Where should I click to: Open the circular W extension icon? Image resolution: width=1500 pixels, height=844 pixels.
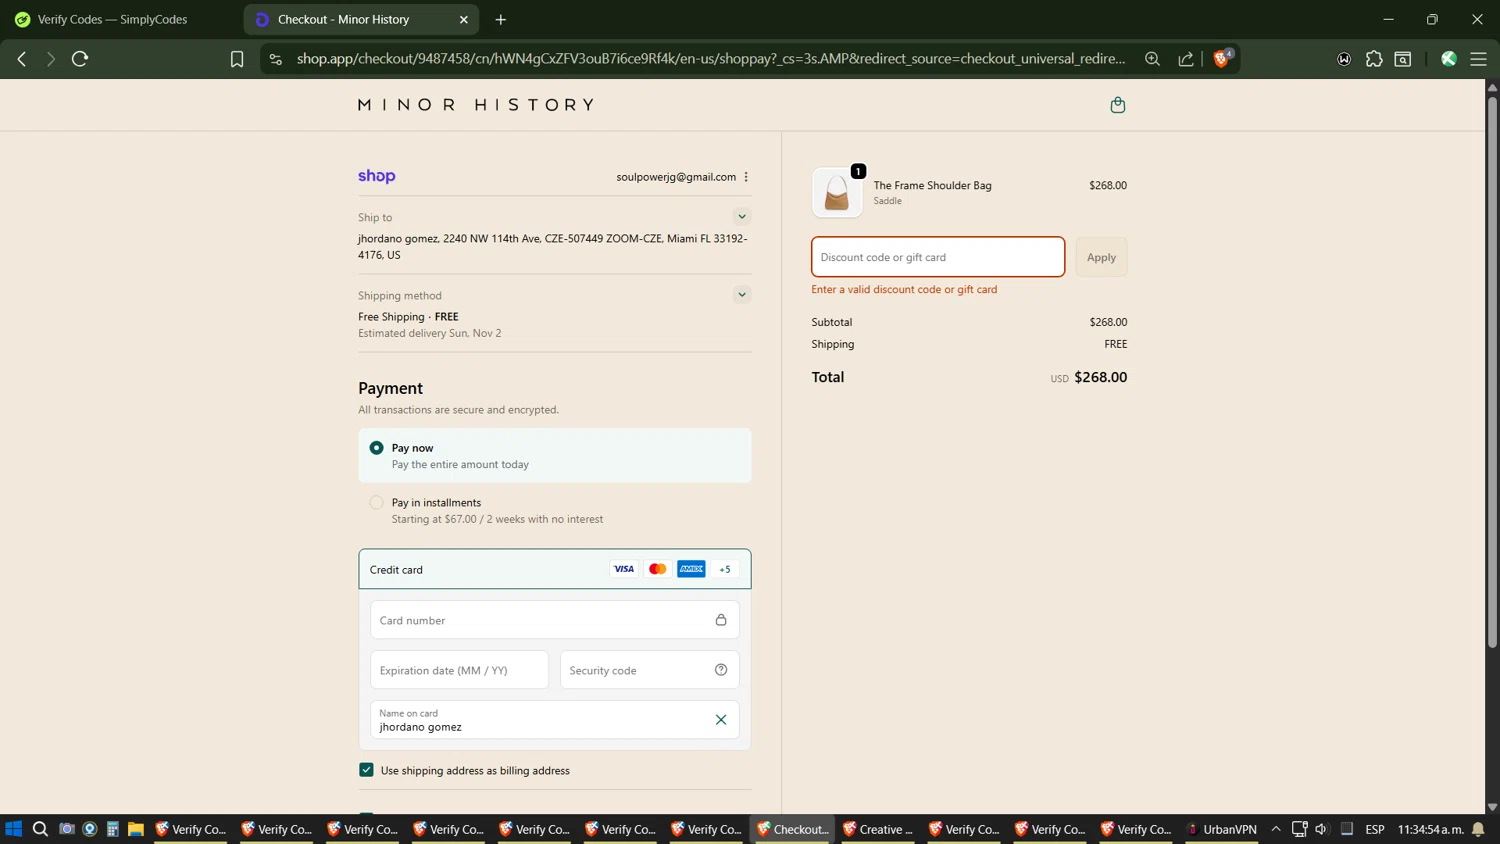tap(1344, 59)
